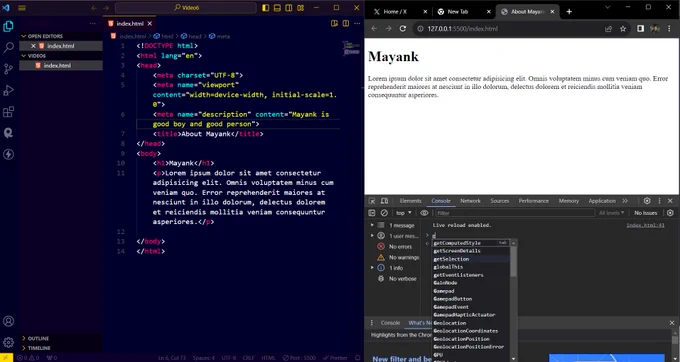Open the Search view in VS Code

[x=8, y=47]
